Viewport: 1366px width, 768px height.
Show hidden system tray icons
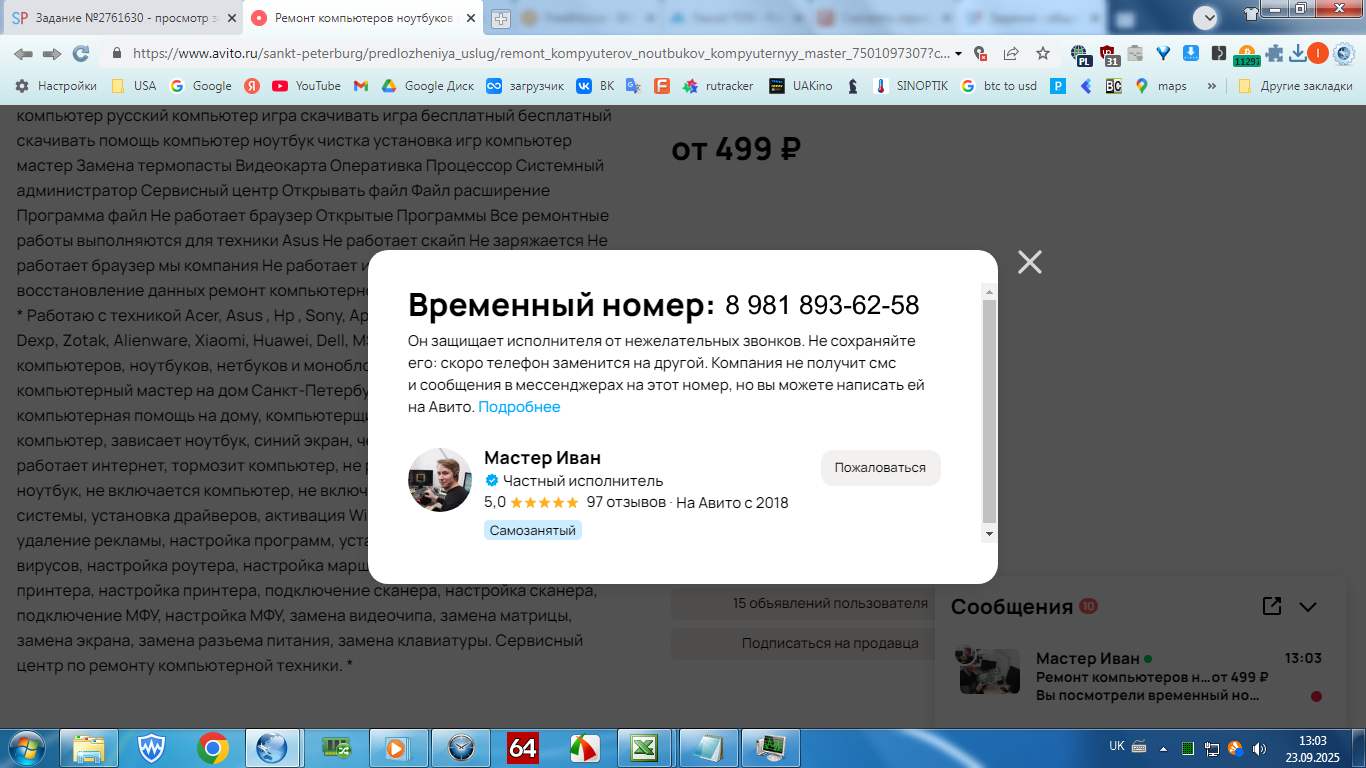click(1163, 748)
